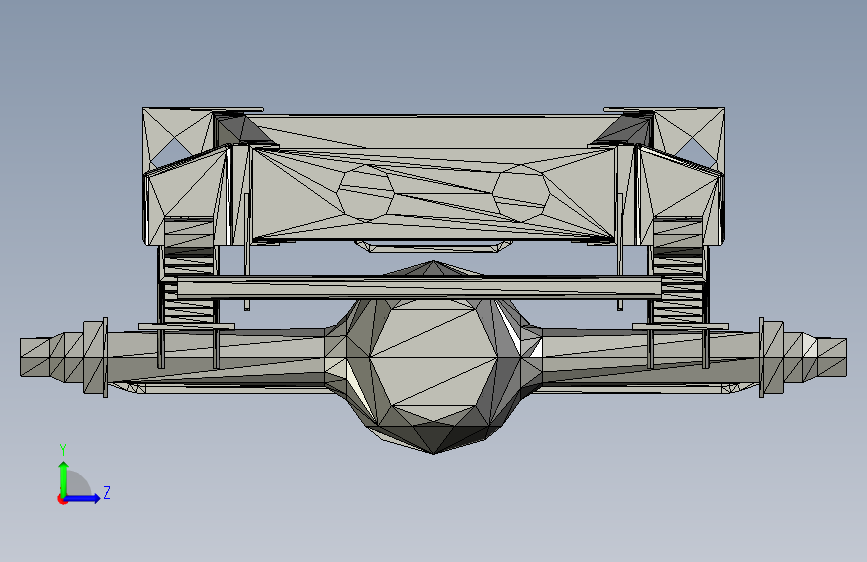
Task: Click the 'Z' axis label
Action: click(x=107, y=492)
